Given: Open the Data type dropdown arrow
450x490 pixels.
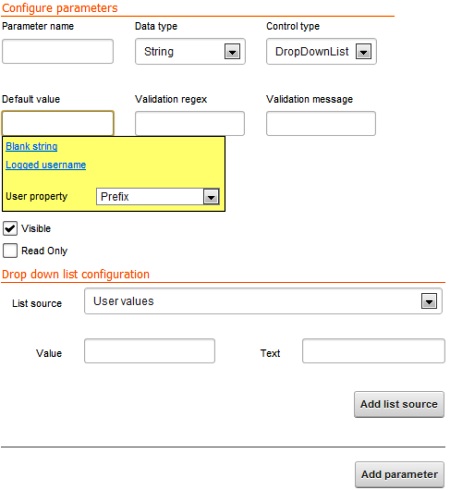Looking at the screenshot, I should 232,52.
